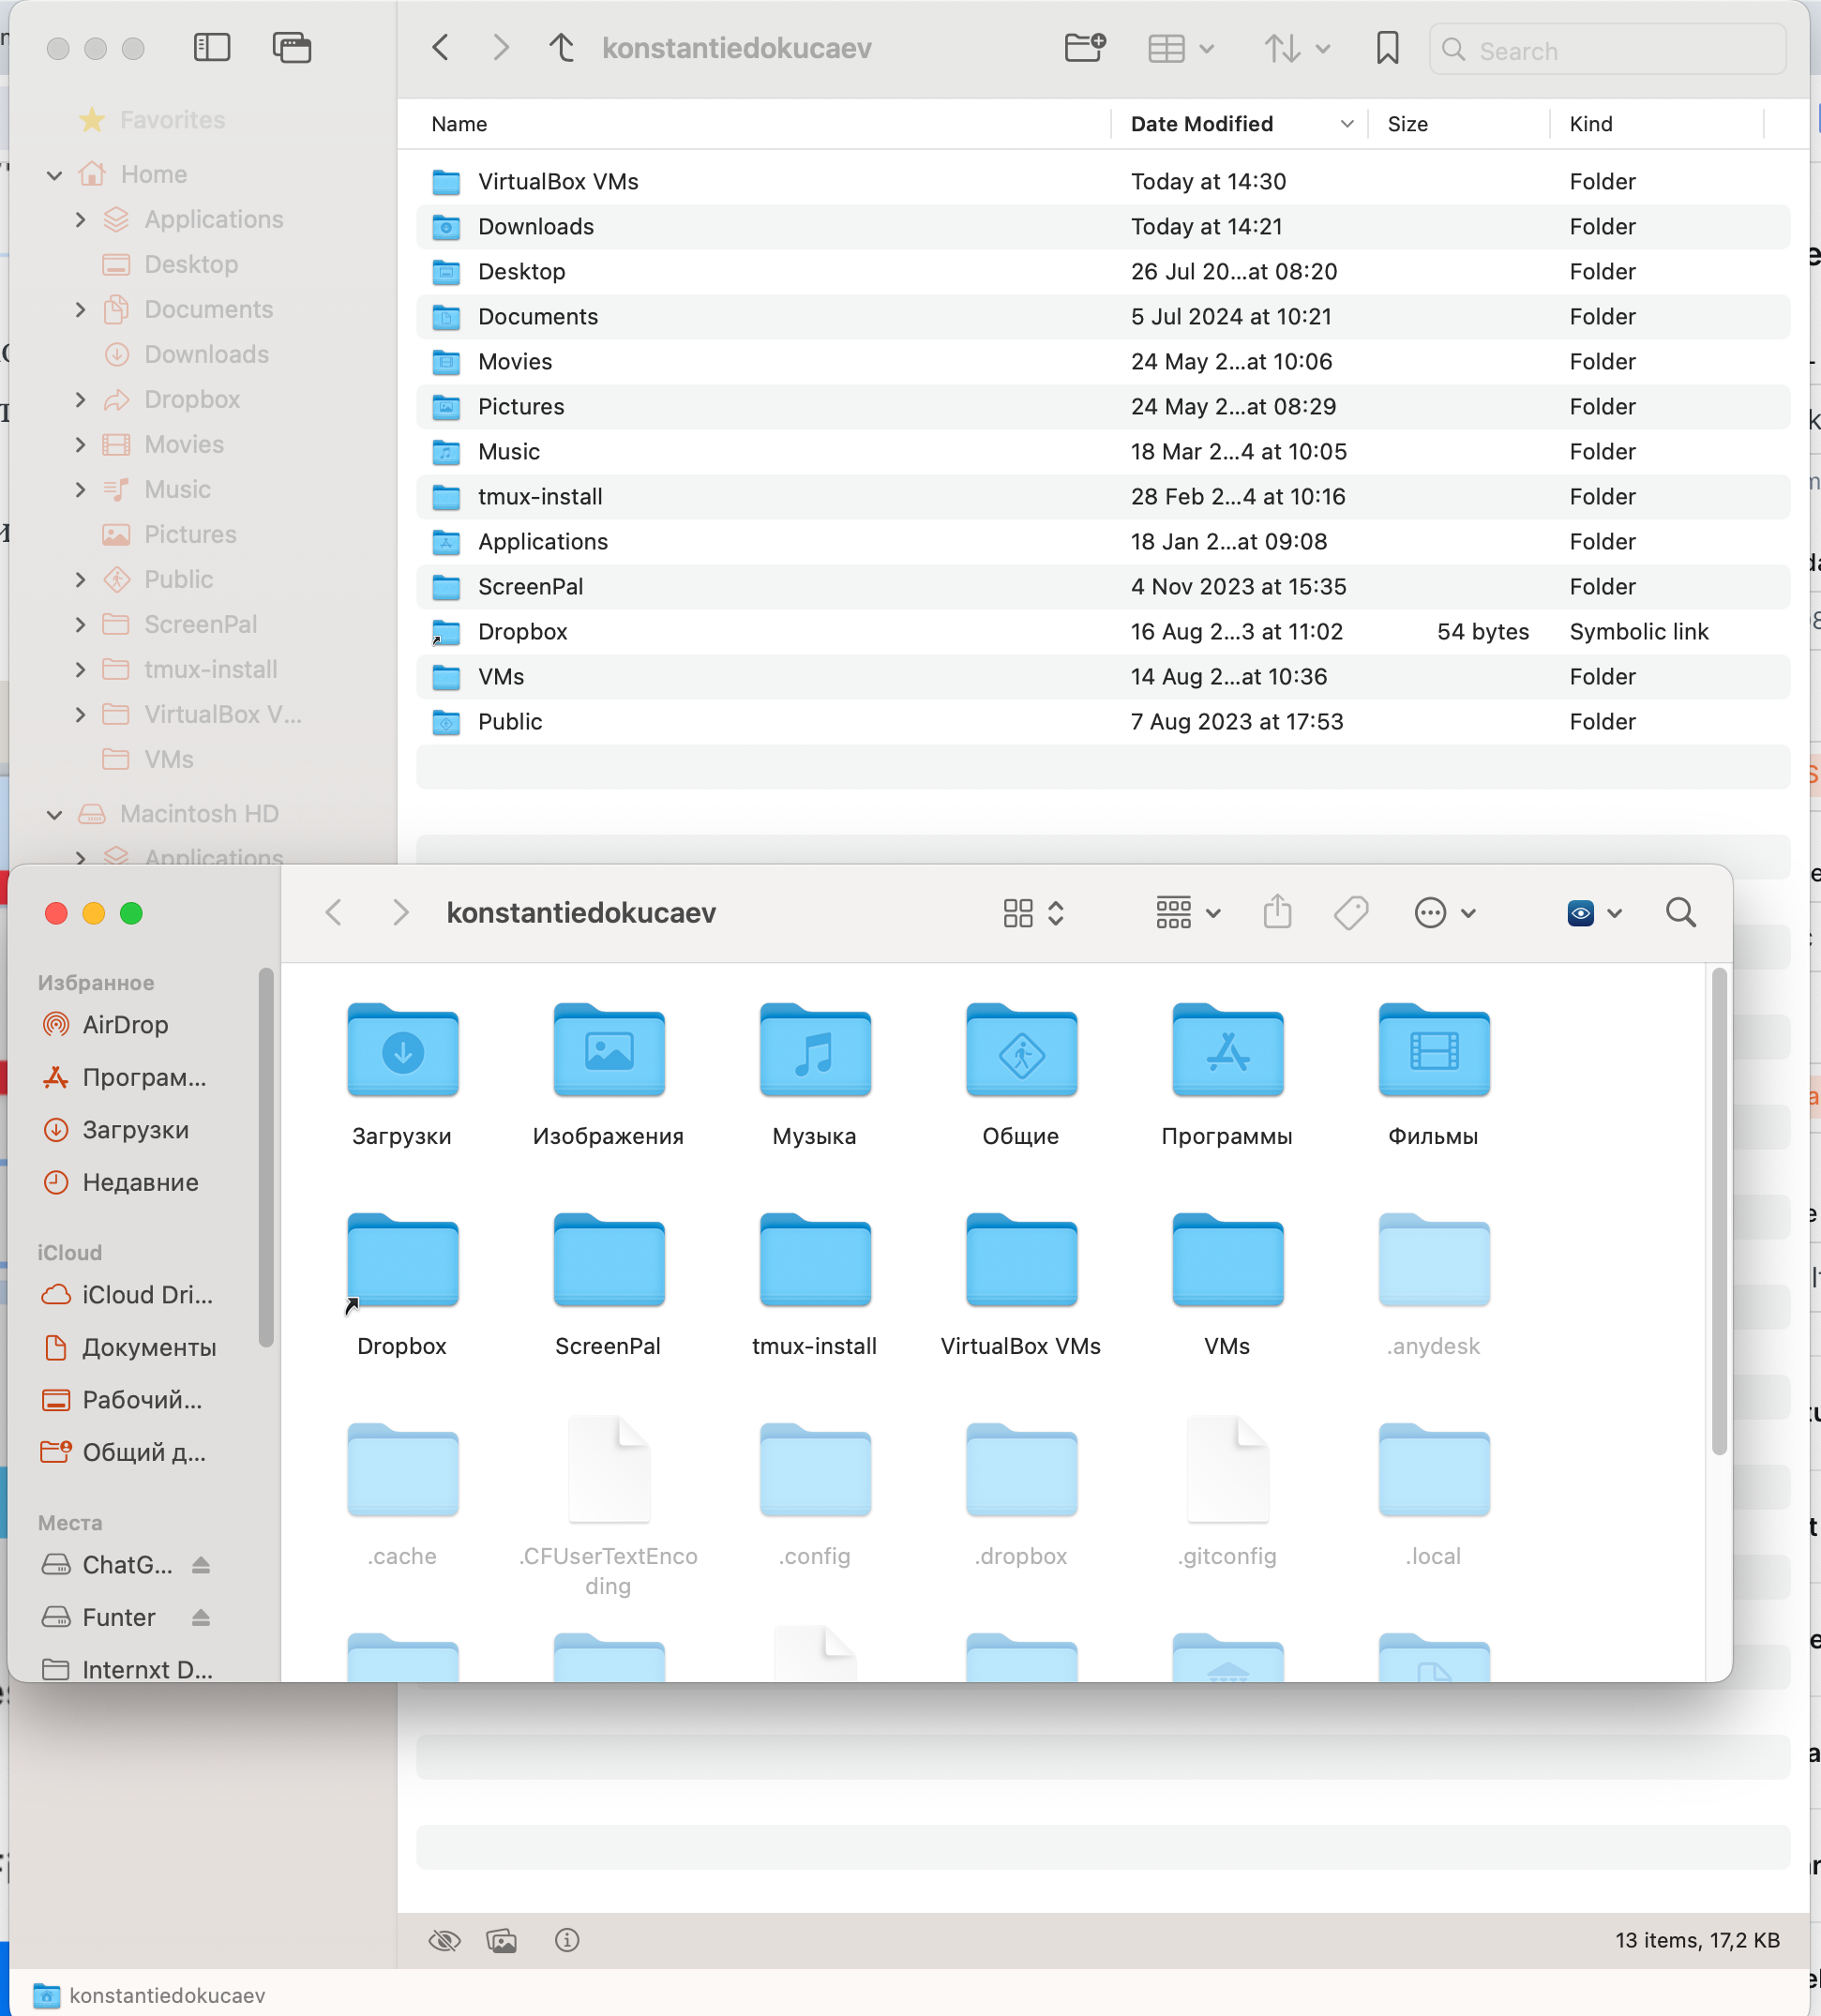Viewport: 1821px width, 2016px height.
Task: Open the group-by dropdown in Finder toolbar
Action: 1187,912
